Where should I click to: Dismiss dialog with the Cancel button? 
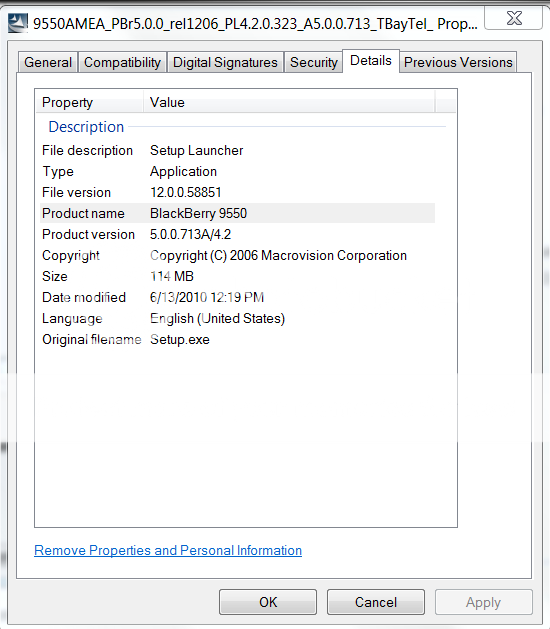[x=375, y=602]
